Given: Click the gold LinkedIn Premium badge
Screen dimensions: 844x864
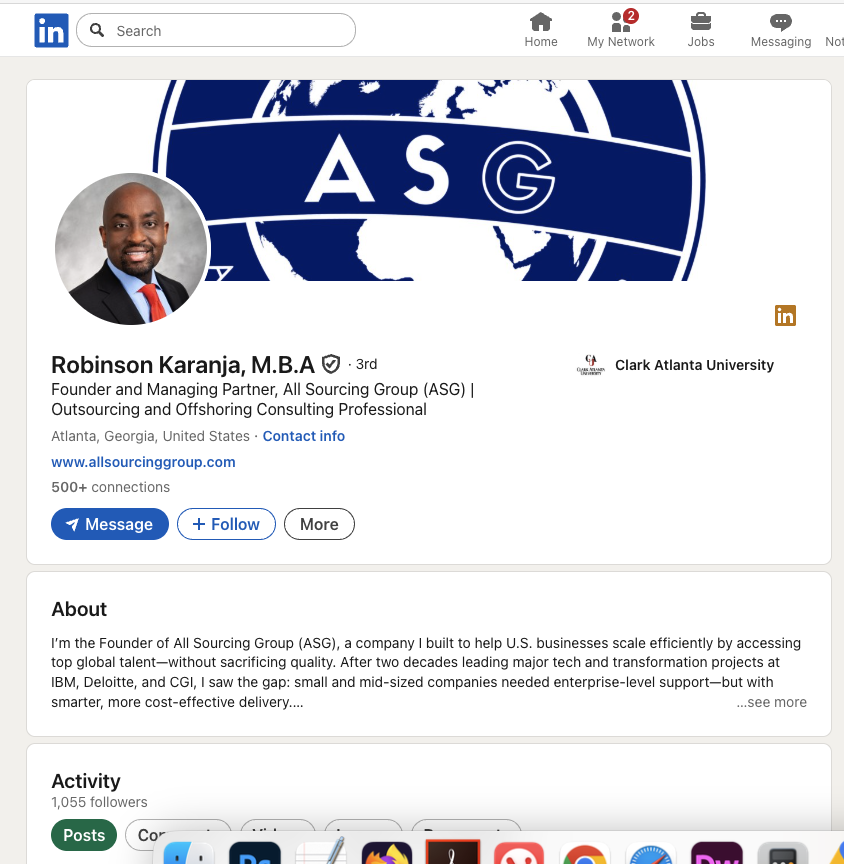Looking at the screenshot, I should [x=785, y=316].
